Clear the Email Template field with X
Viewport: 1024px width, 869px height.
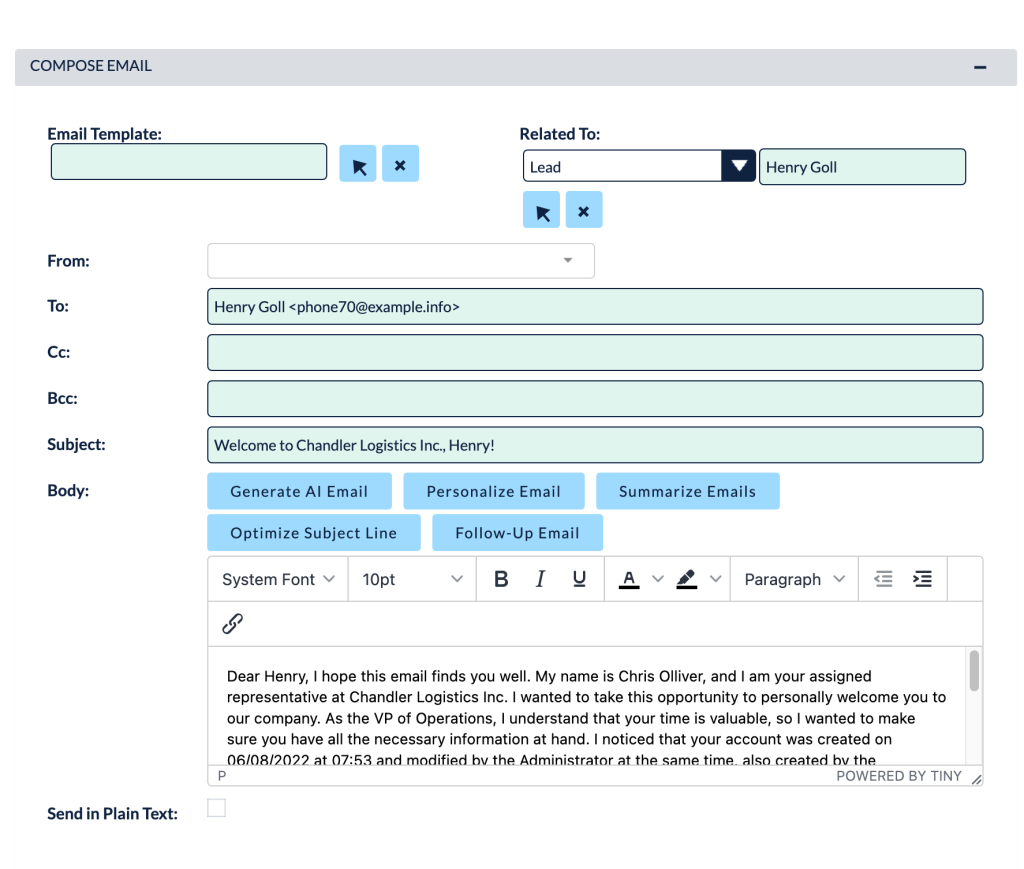[x=400, y=164]
